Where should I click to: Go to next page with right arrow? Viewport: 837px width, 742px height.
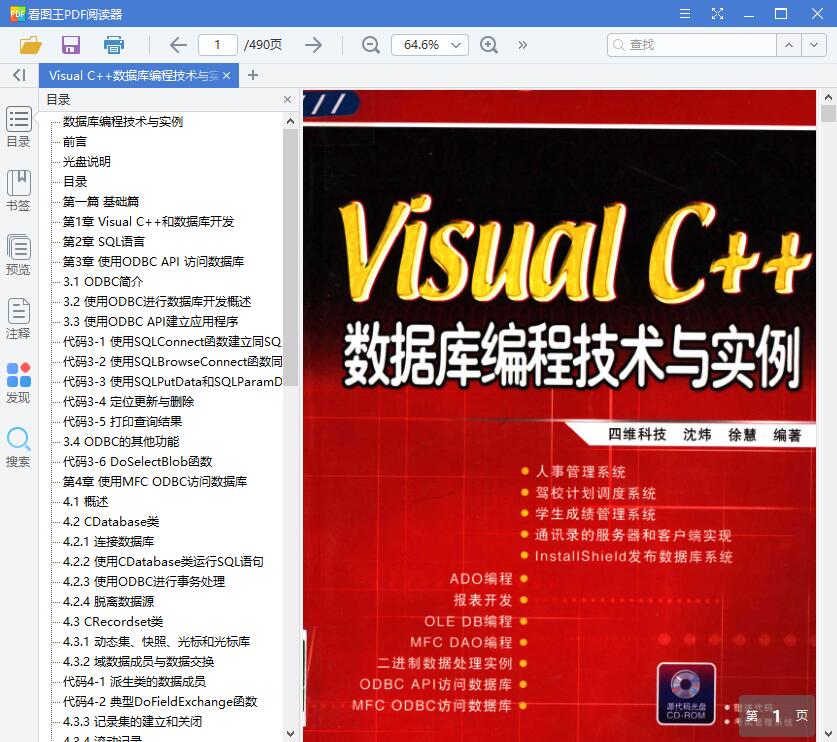click(x=313, y=45)
